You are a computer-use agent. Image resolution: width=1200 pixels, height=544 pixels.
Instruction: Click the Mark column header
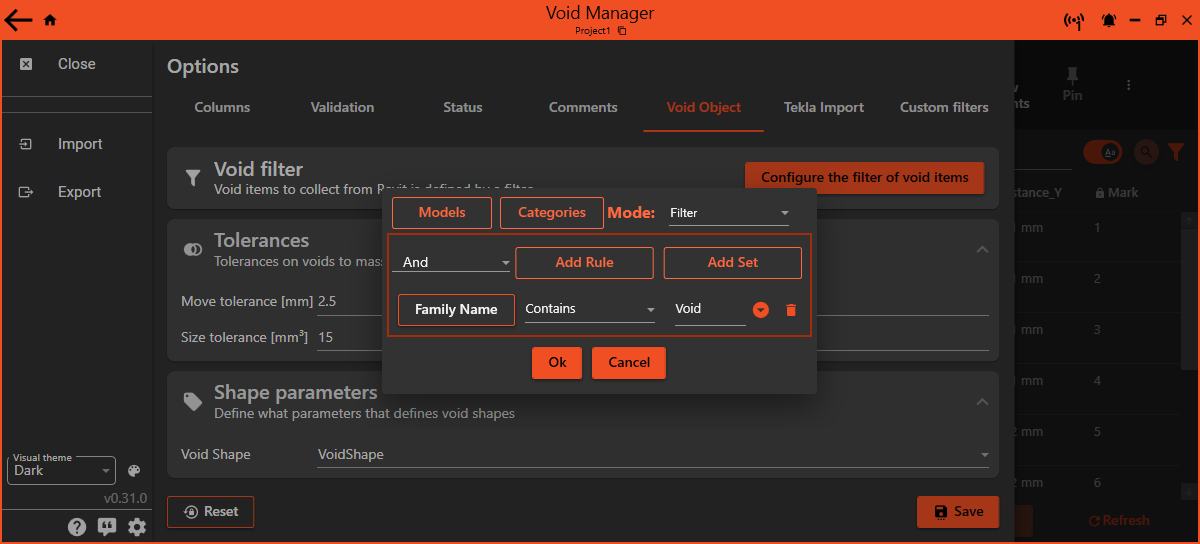[x=1117, y=193]
